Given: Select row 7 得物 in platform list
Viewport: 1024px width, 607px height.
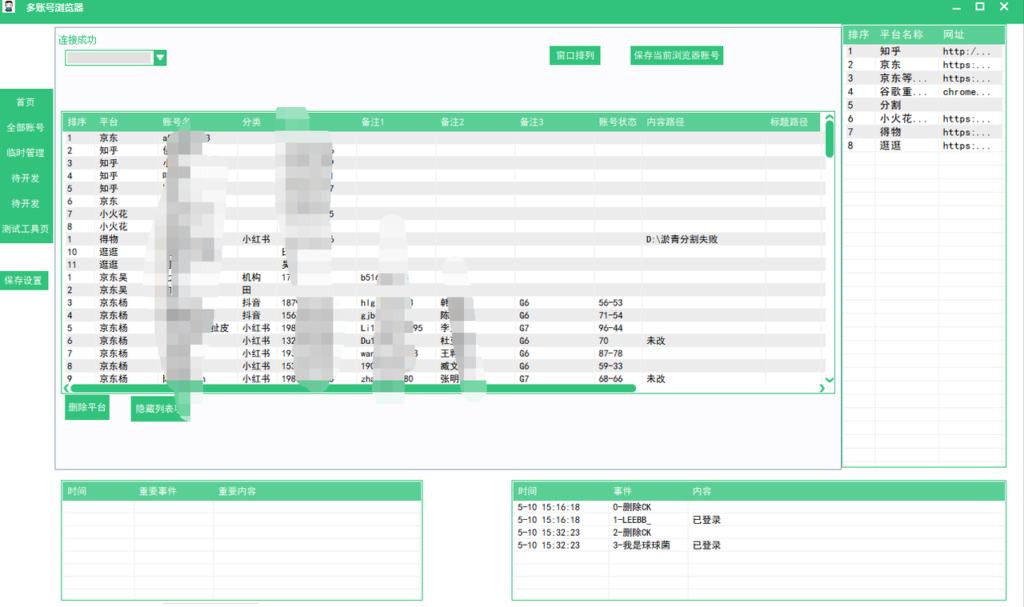Looking at the screenshot, I should pos(923,132).
